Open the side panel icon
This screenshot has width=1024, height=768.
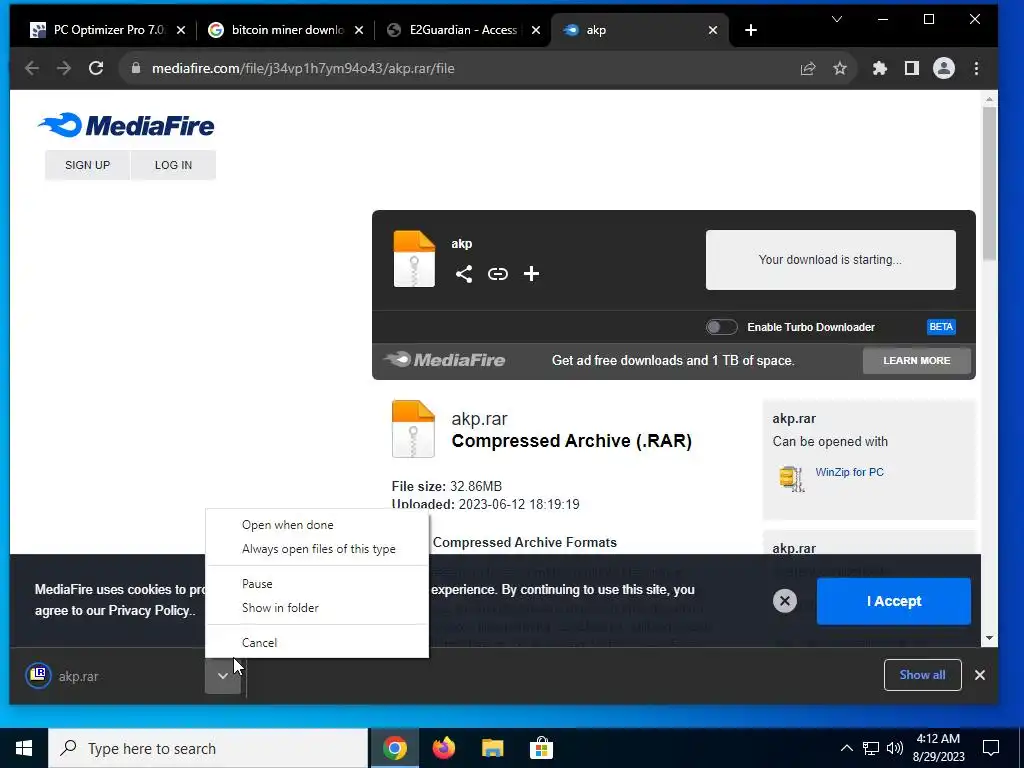pos(912,68)
